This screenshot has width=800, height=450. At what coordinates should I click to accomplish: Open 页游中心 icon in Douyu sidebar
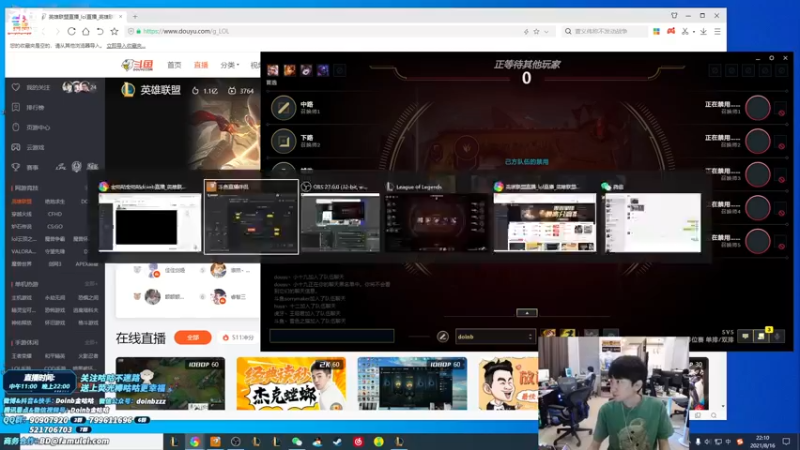pos(16,127)
